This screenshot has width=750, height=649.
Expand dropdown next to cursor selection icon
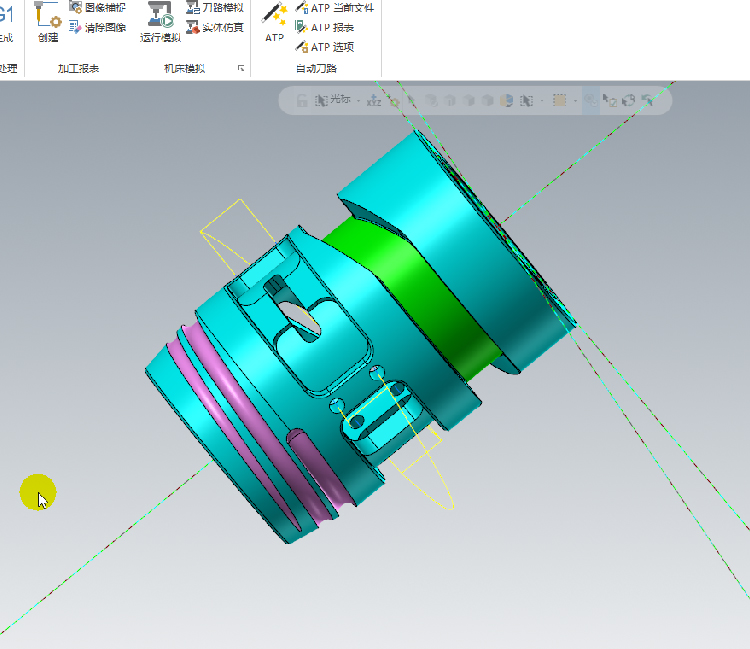tap(542, 101)
